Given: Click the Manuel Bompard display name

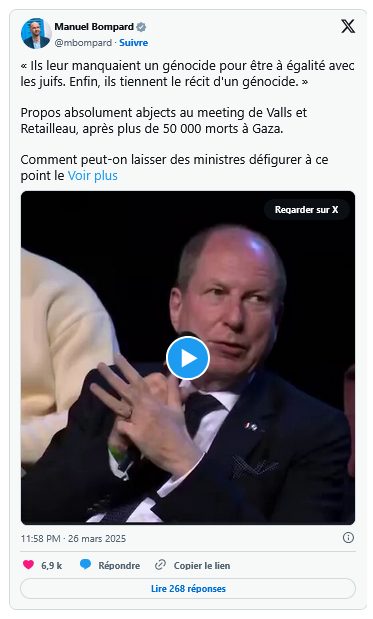Looking at the screenshot, I should 94,27.
